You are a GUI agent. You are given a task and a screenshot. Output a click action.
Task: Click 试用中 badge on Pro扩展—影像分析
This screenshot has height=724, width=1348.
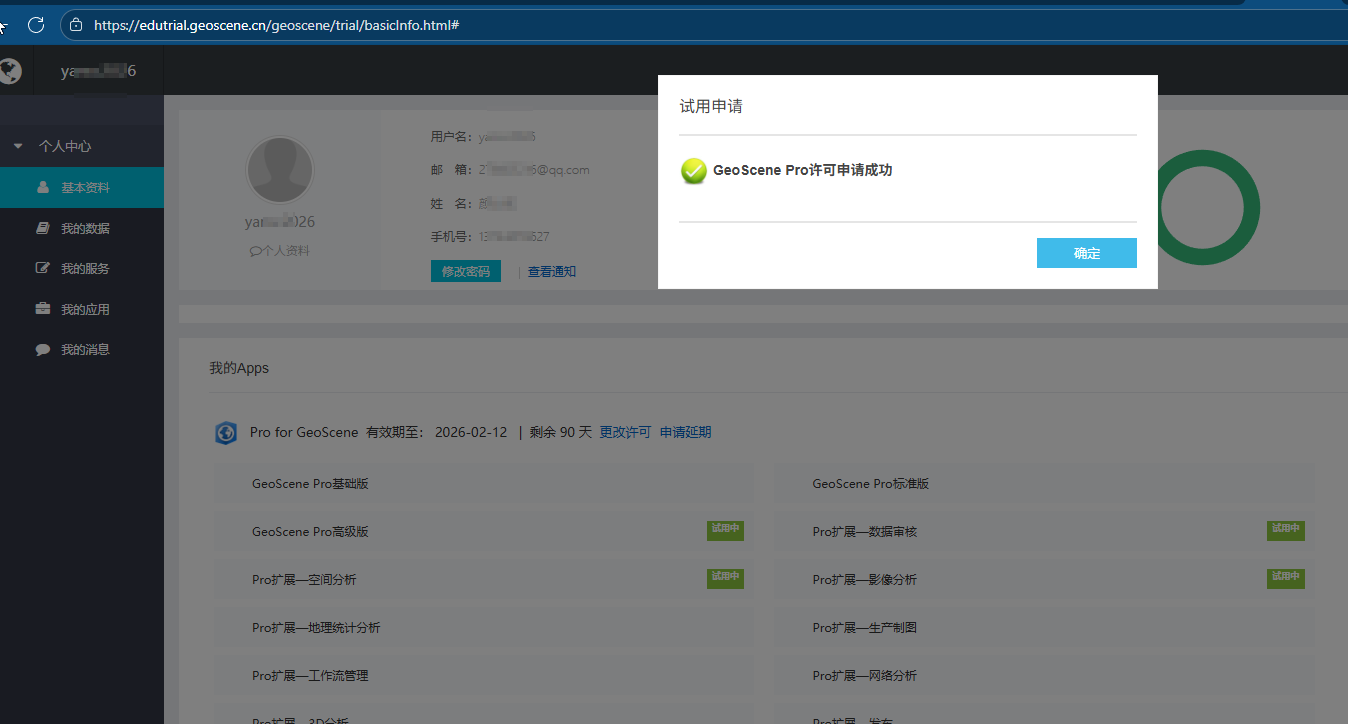[x=1285, y=578]
